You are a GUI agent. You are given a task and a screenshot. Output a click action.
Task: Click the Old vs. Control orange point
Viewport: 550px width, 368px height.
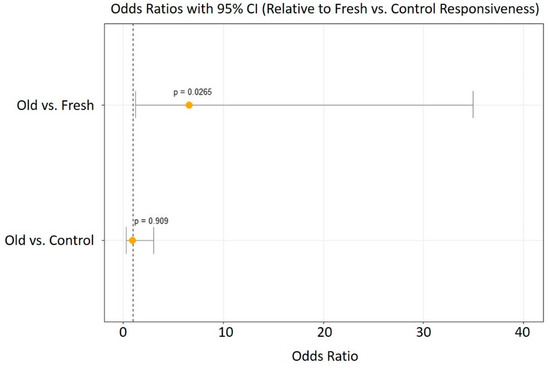132,240
